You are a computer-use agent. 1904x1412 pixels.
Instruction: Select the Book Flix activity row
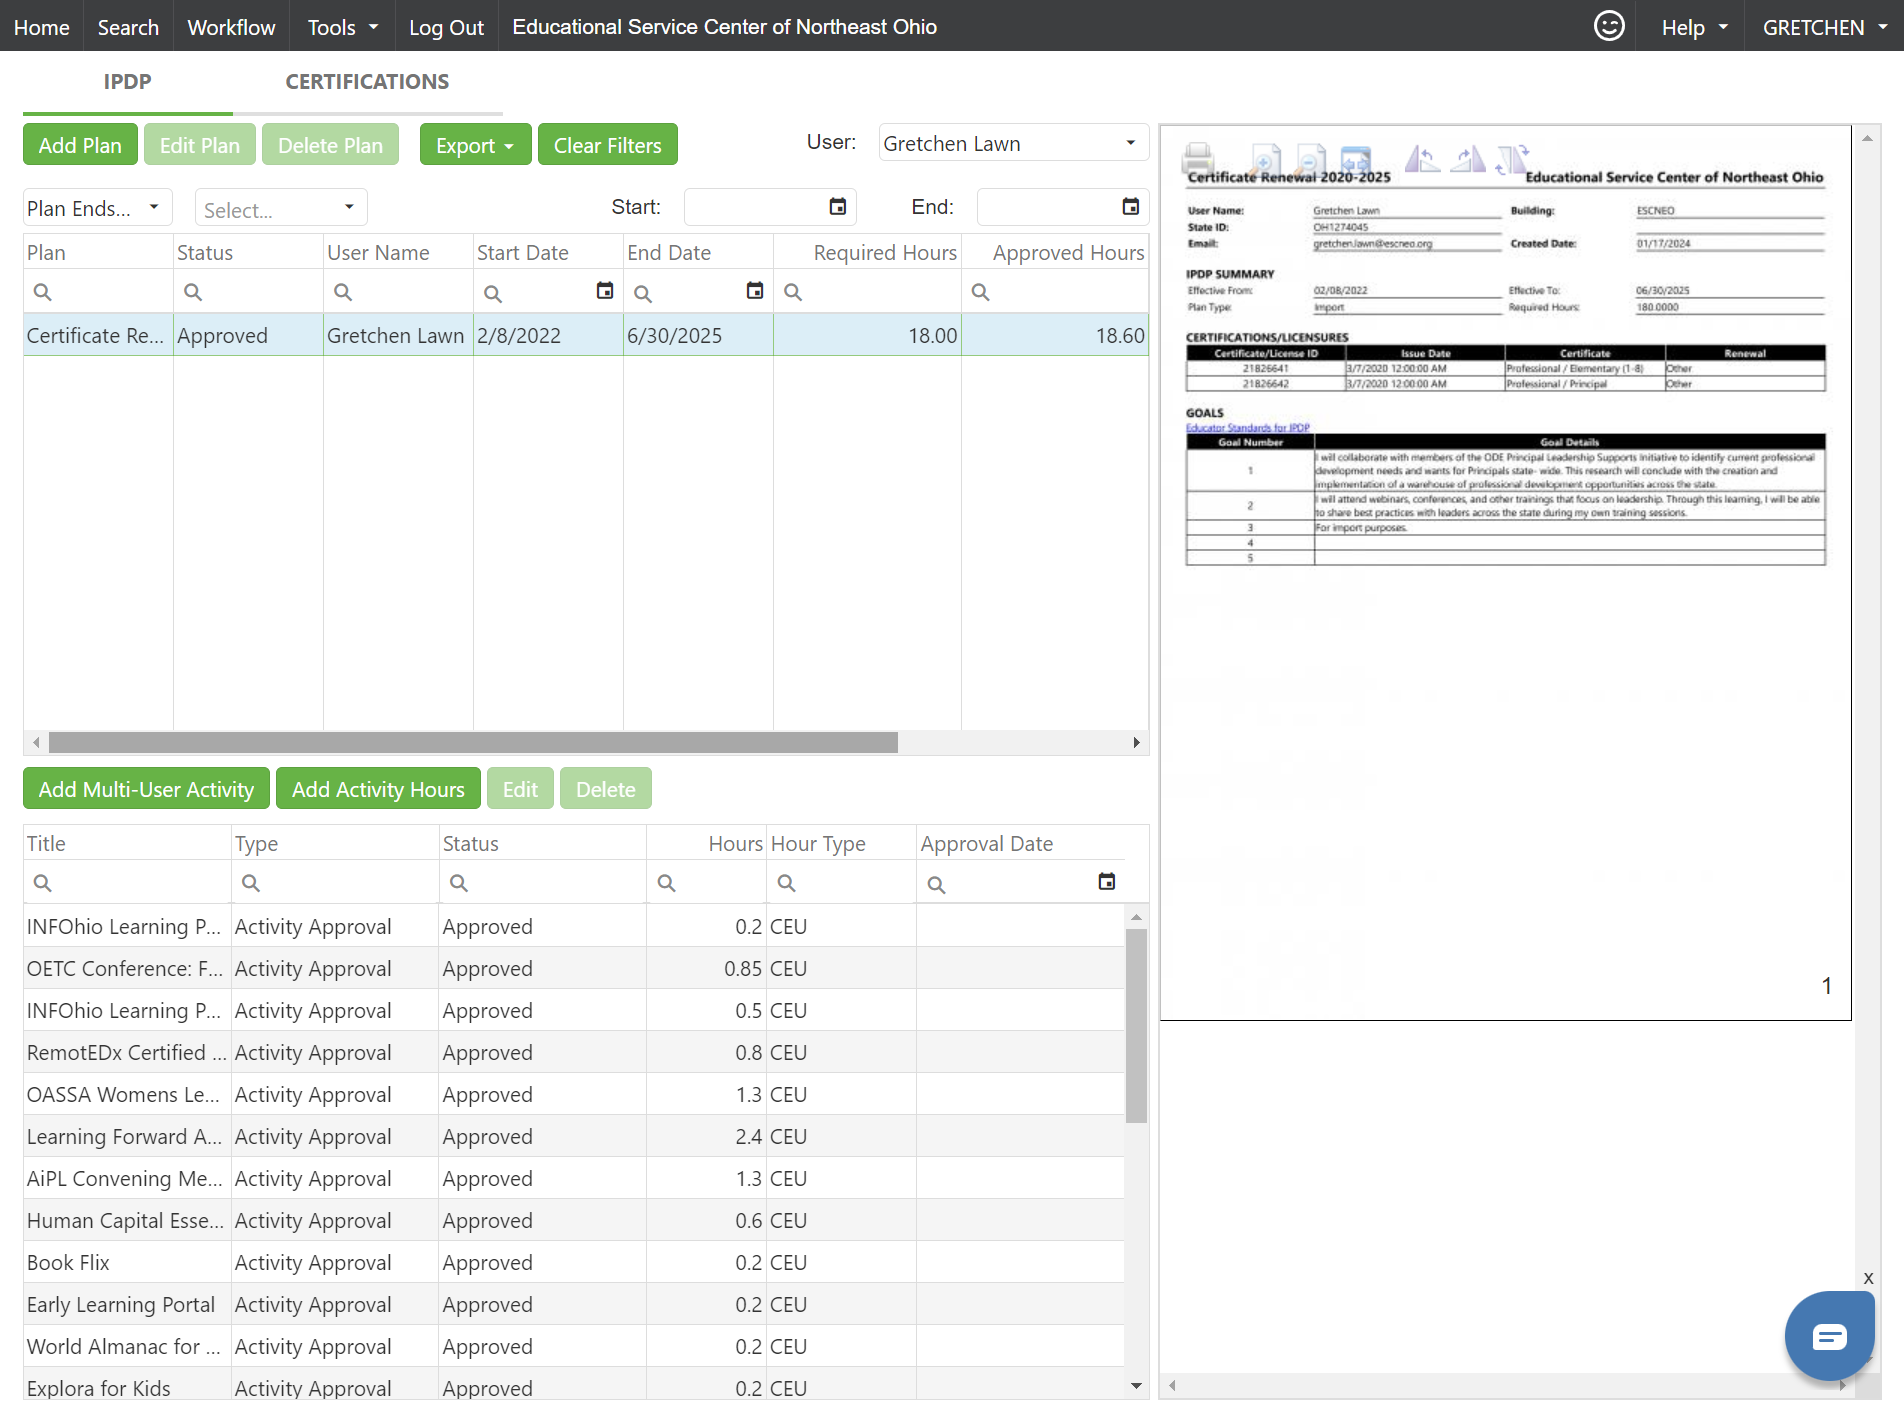point(574,1262)
